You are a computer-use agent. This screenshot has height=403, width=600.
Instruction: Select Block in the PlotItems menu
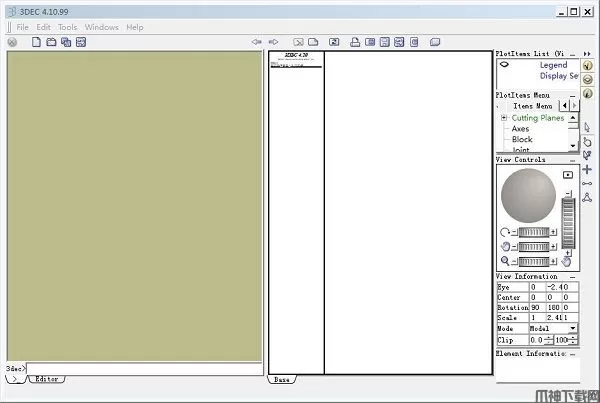click(x=522, y=140)
